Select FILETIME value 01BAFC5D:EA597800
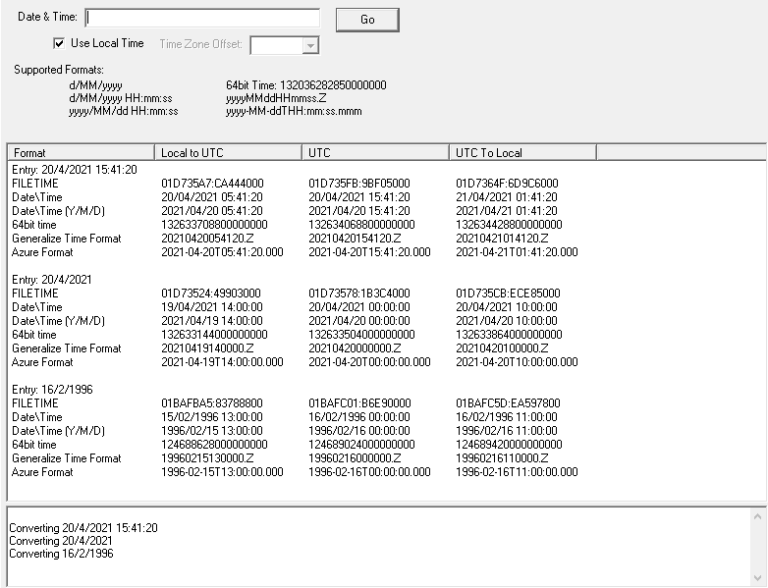 pos(508,403)
